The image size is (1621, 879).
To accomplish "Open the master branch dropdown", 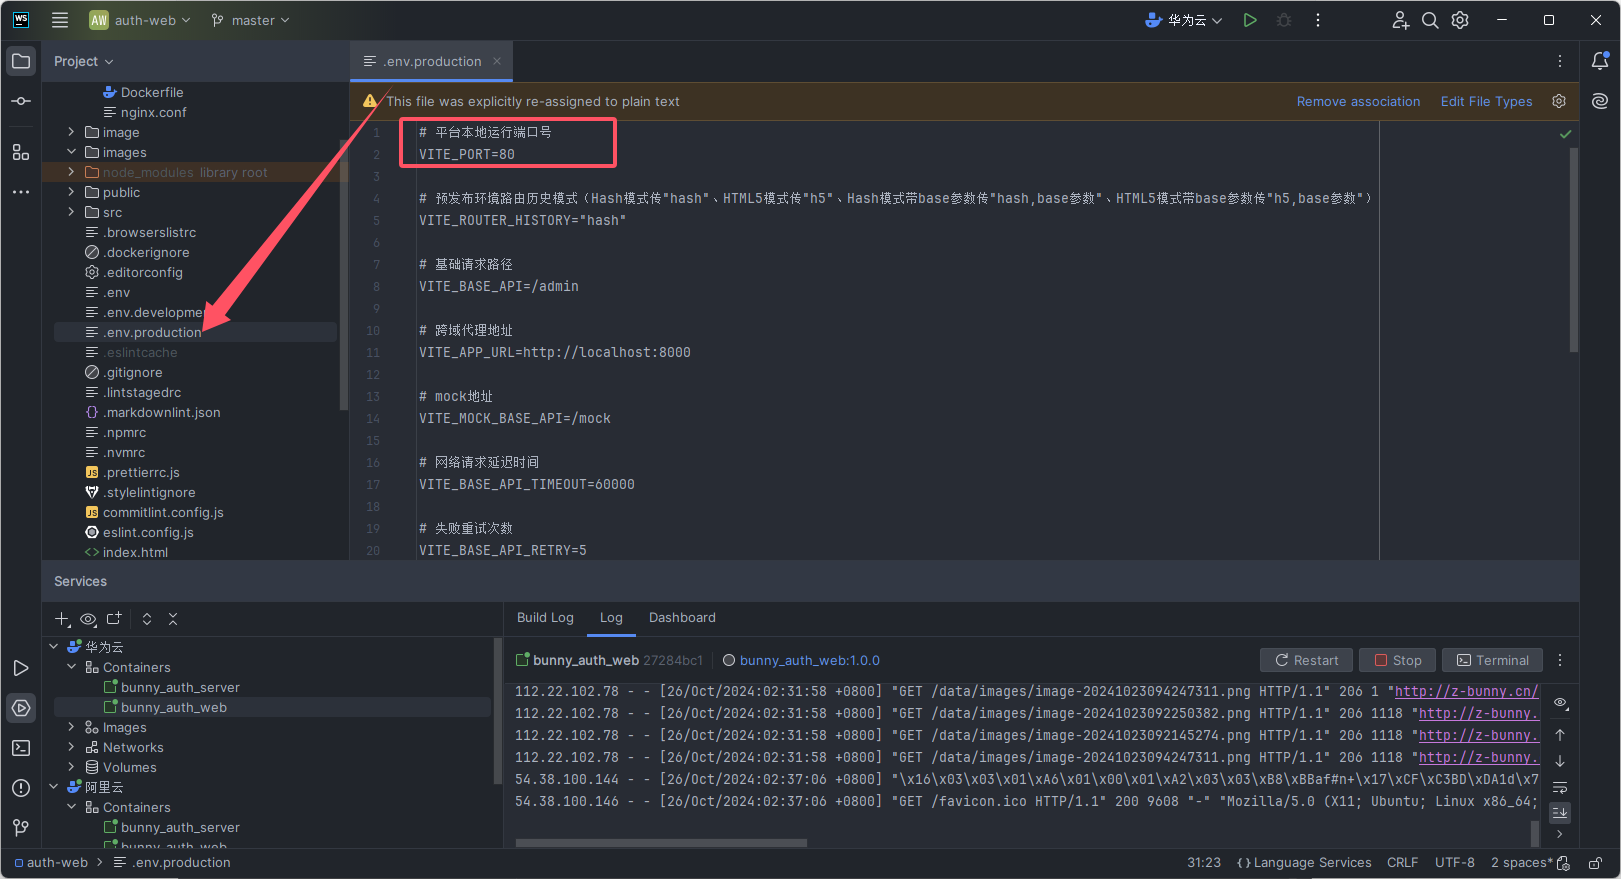I will coord(250,20).
